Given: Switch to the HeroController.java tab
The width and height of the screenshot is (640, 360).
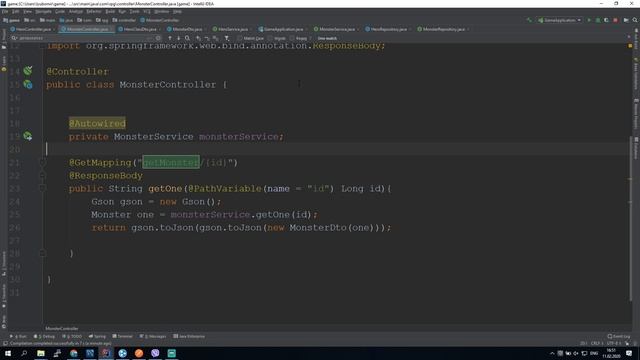Looking at the screenshot, I should click(x=33, y=29).
